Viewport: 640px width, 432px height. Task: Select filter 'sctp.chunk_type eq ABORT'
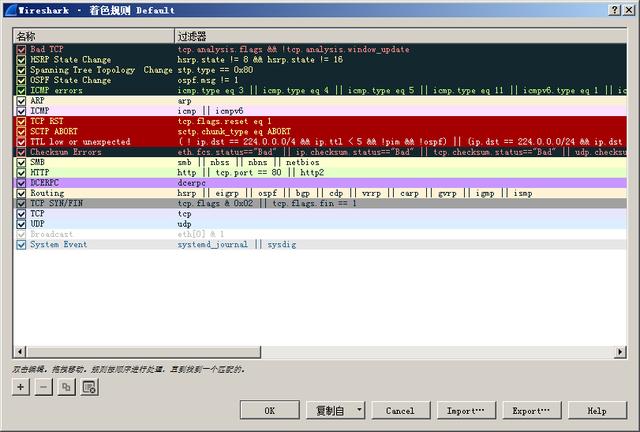[234, 131]
